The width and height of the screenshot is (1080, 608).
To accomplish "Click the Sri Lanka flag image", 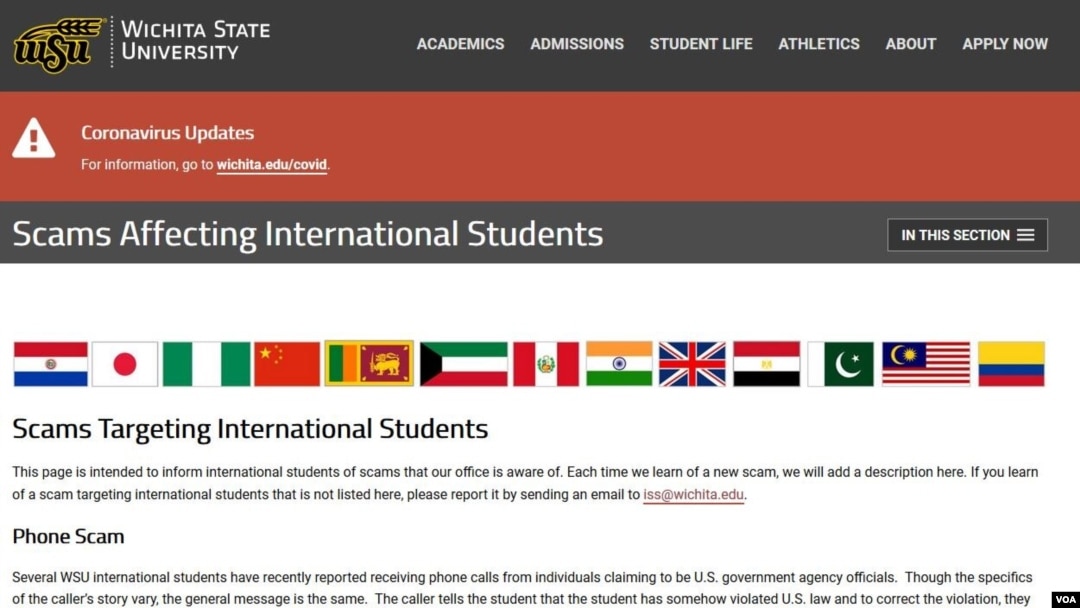I will 369,363.
